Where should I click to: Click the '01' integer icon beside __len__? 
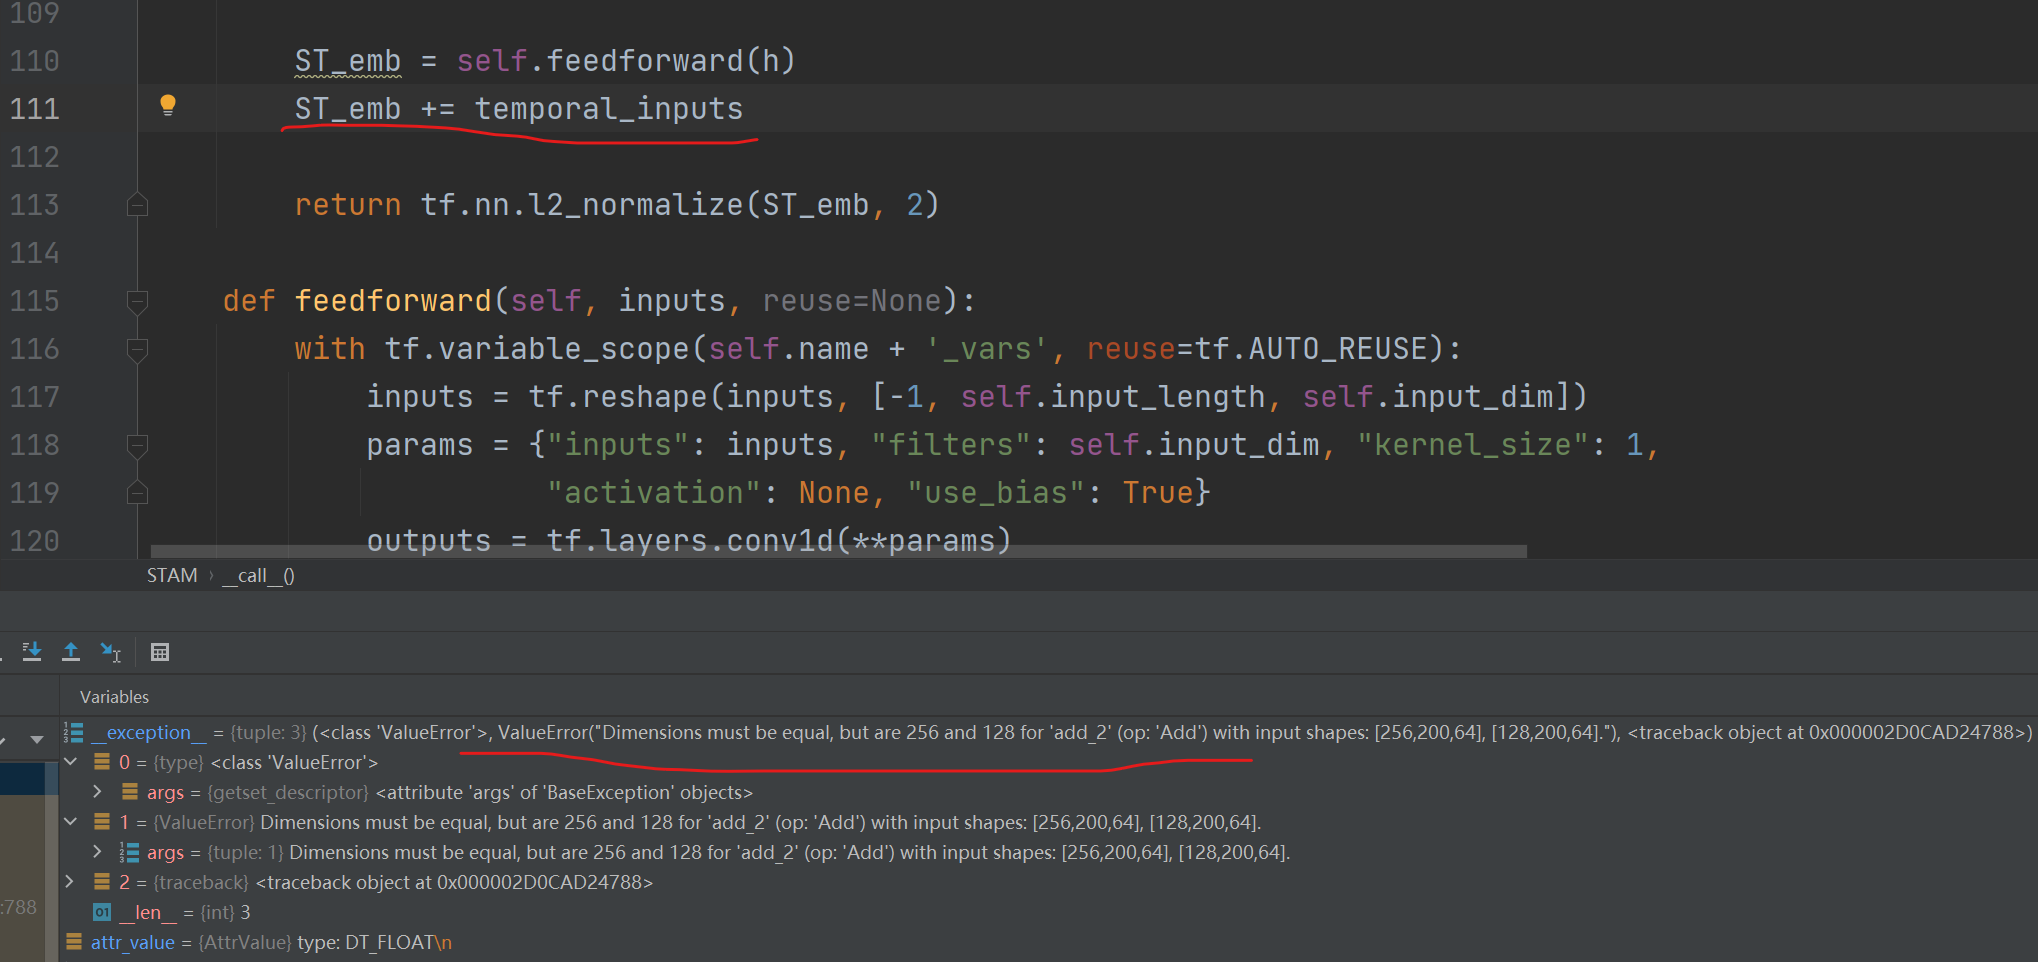(x=101, y=912)
